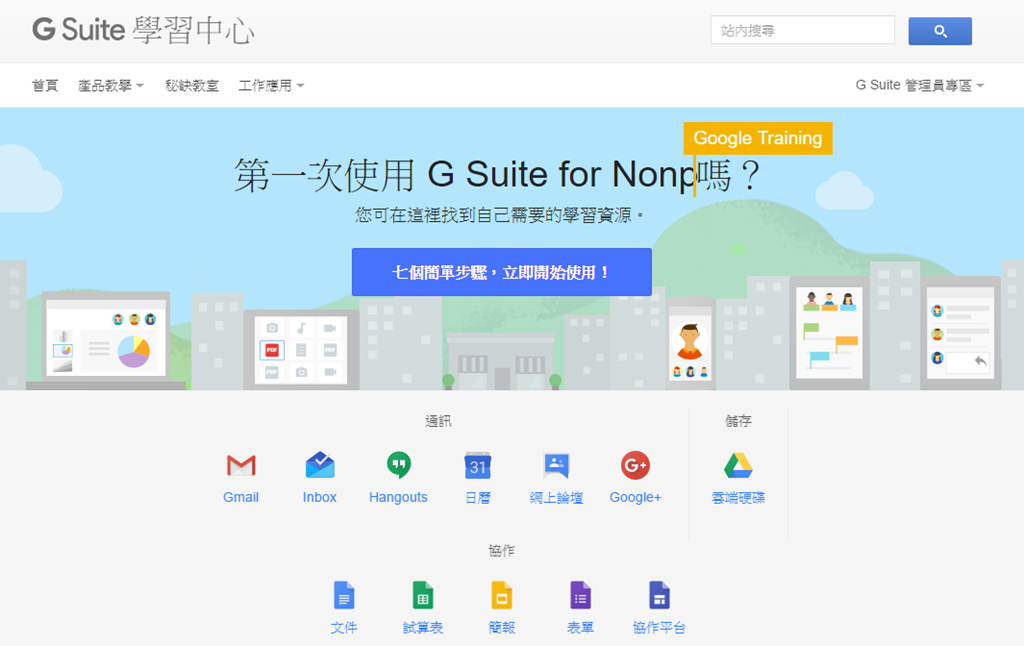Click the Gmail text link

pyautogui.click(x=241, y=497)
